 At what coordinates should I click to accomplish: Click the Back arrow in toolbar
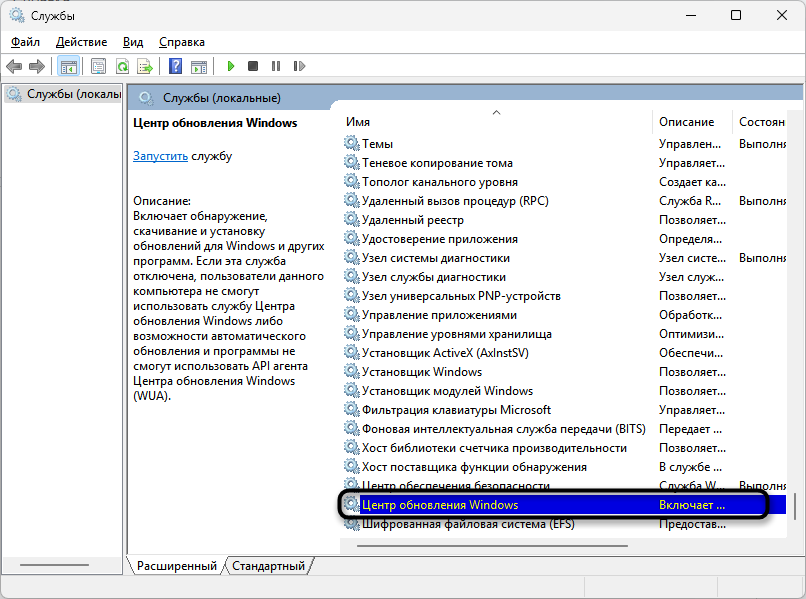pos(14,67)
